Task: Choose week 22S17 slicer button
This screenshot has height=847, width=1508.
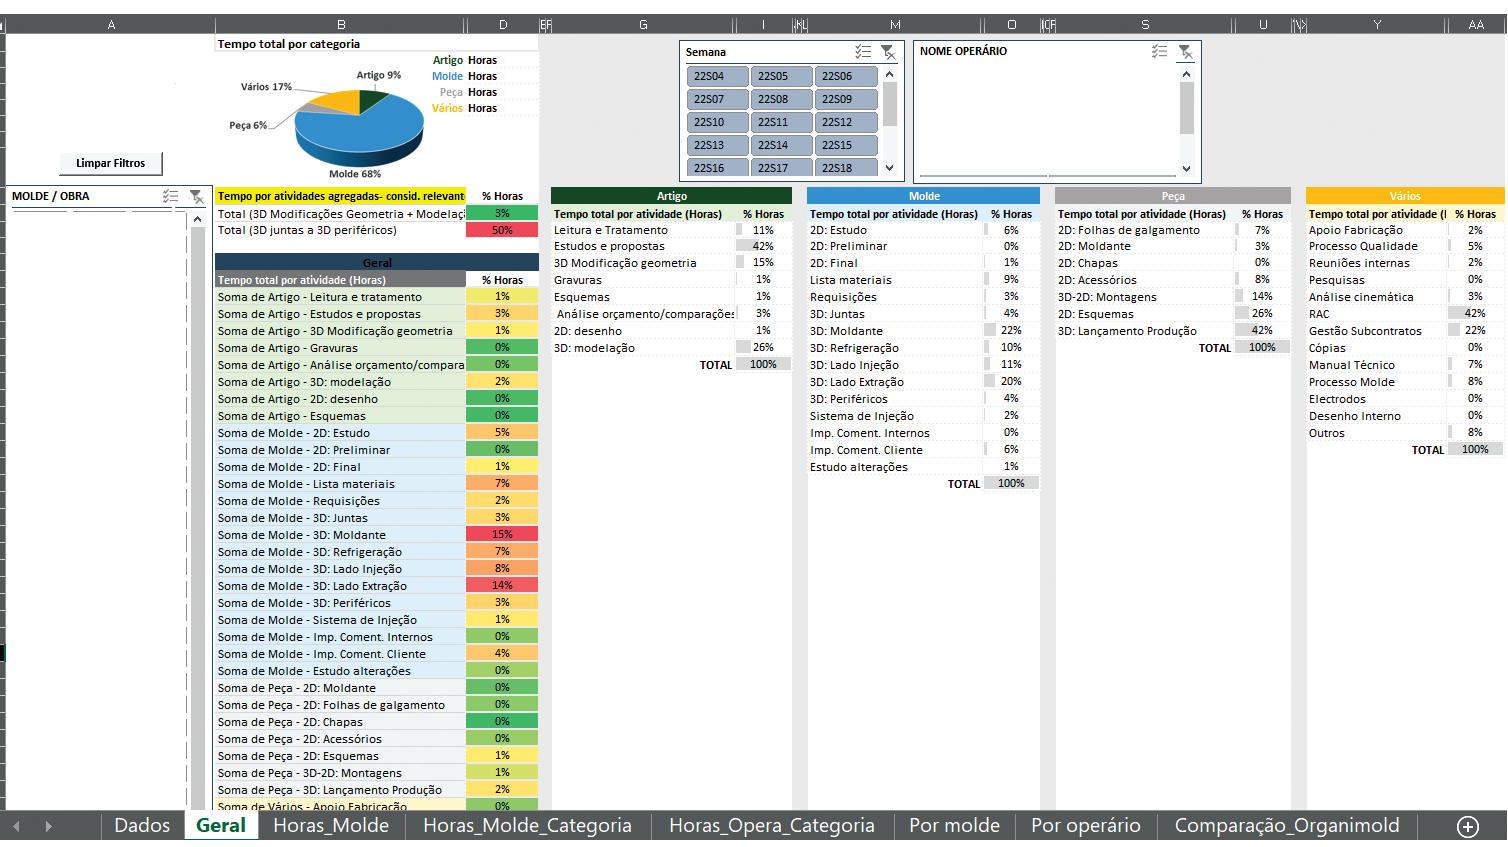Action: (x=781, y=167)
